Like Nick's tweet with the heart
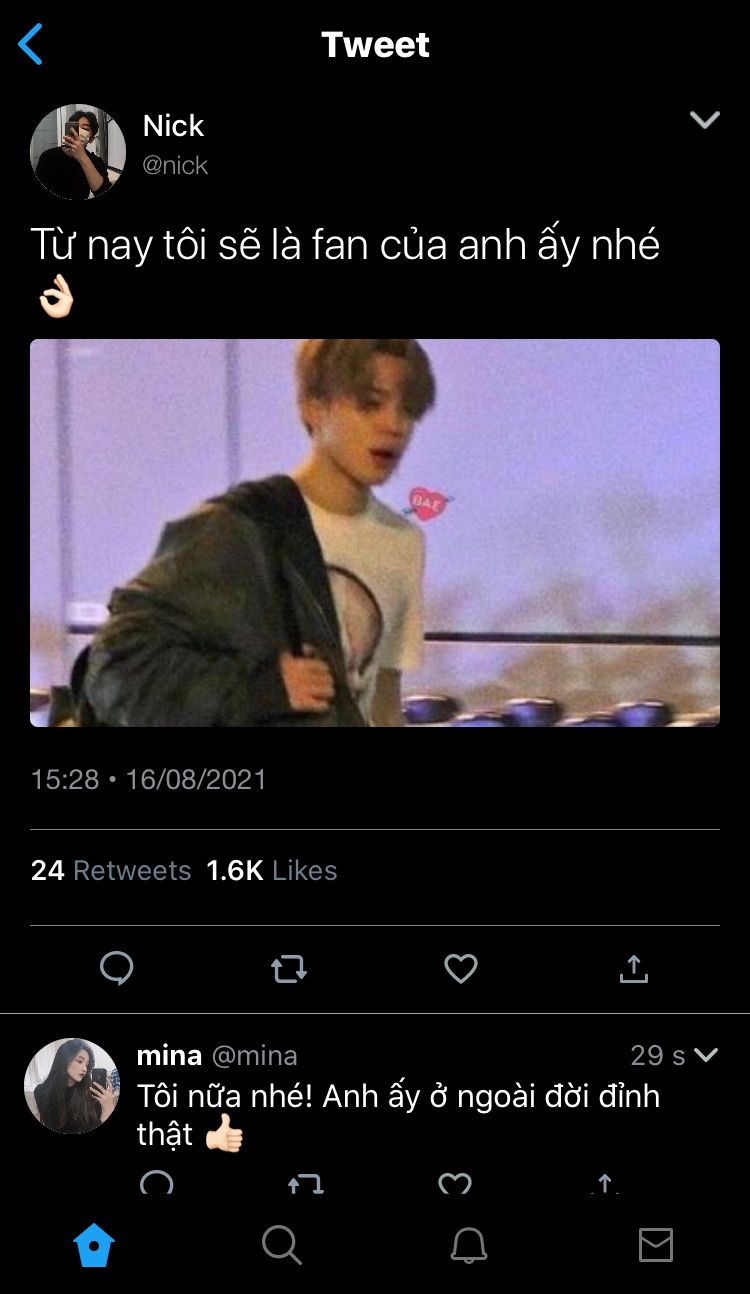This screenshot has height=1294, width=750. (461, 968)
